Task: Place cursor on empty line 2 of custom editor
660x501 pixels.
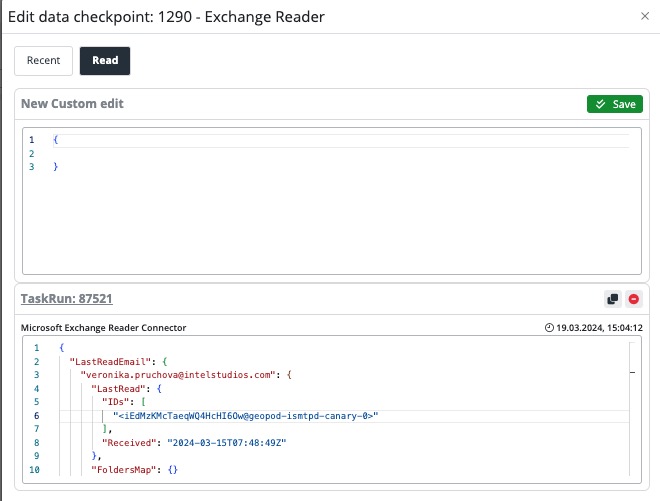Action: [300, 154]
